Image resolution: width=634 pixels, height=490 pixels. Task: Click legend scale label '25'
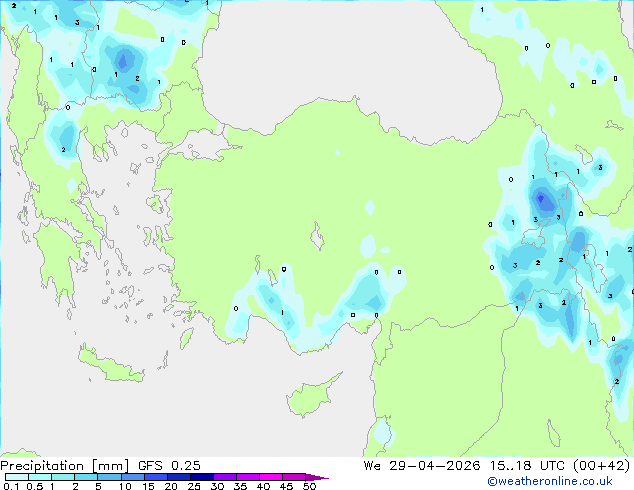click(194, 486)
